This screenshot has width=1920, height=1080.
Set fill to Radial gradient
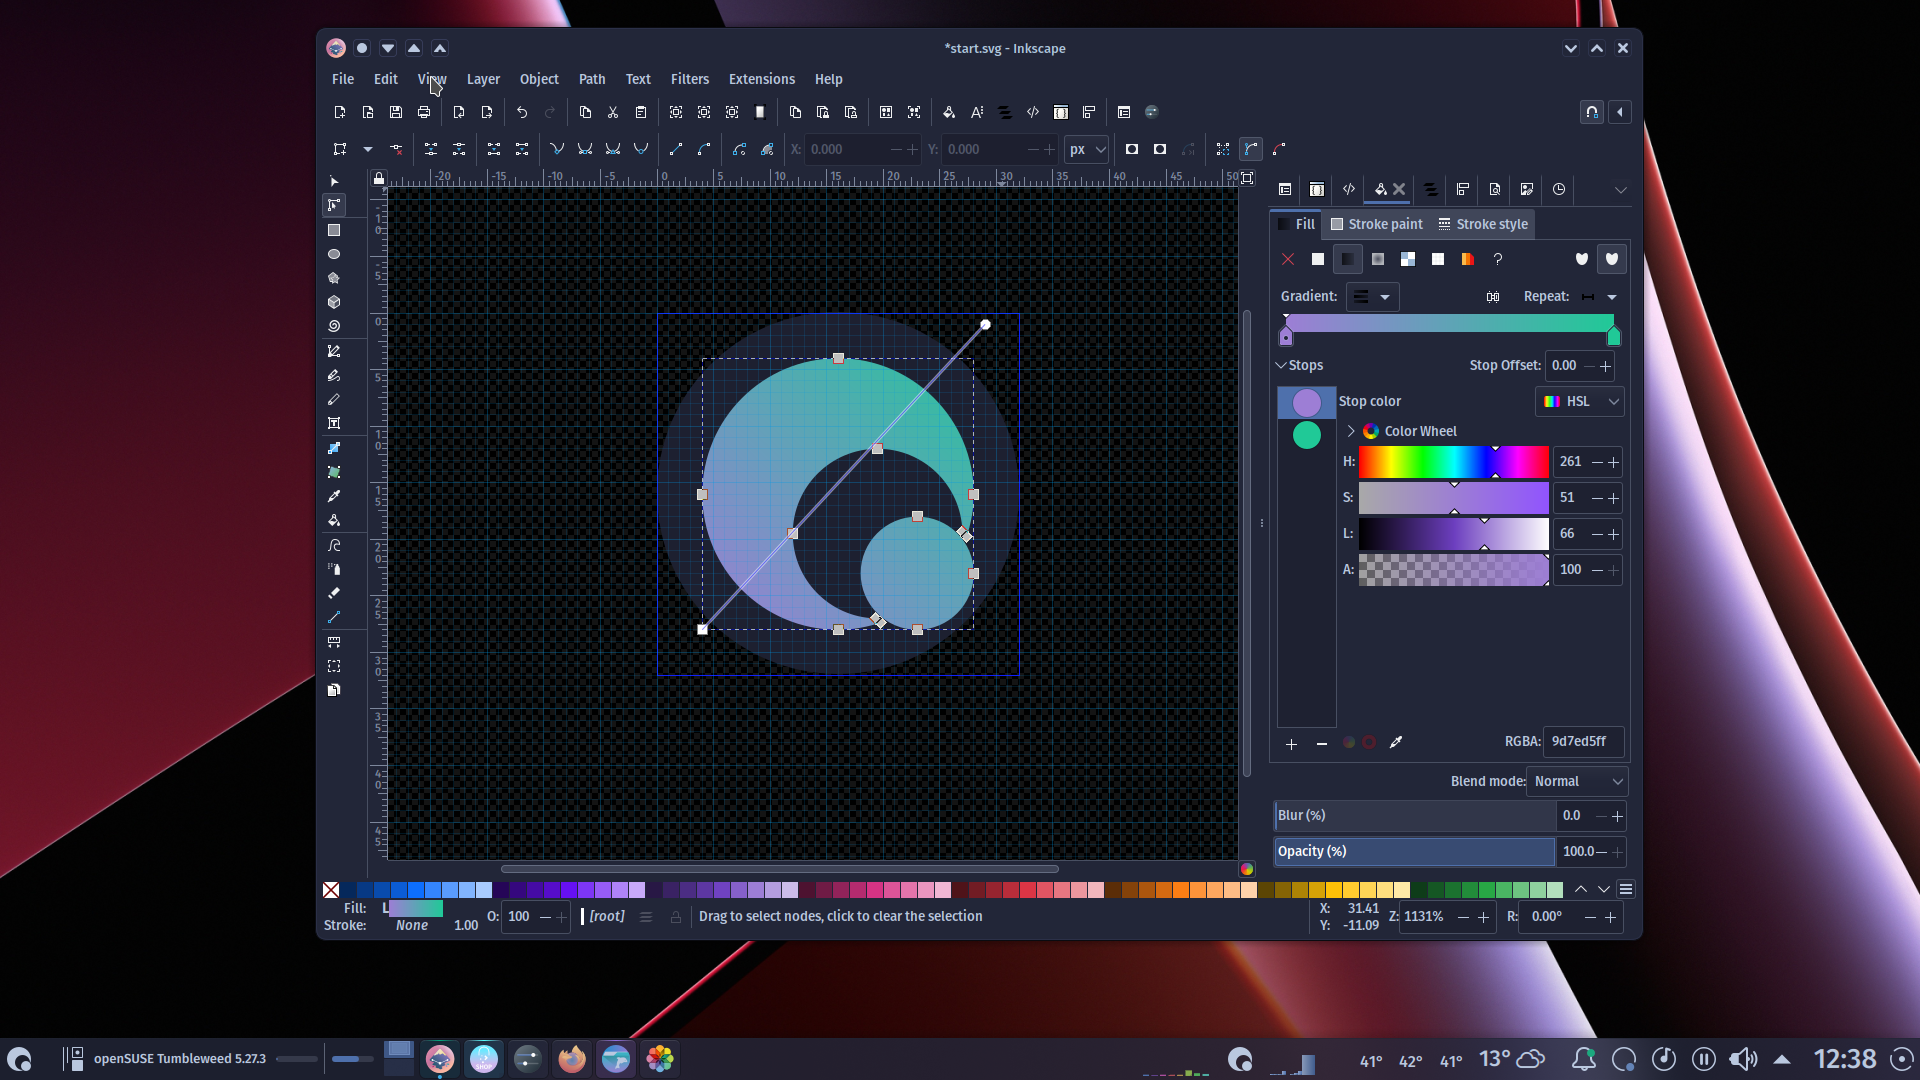tap(1378, 259)
